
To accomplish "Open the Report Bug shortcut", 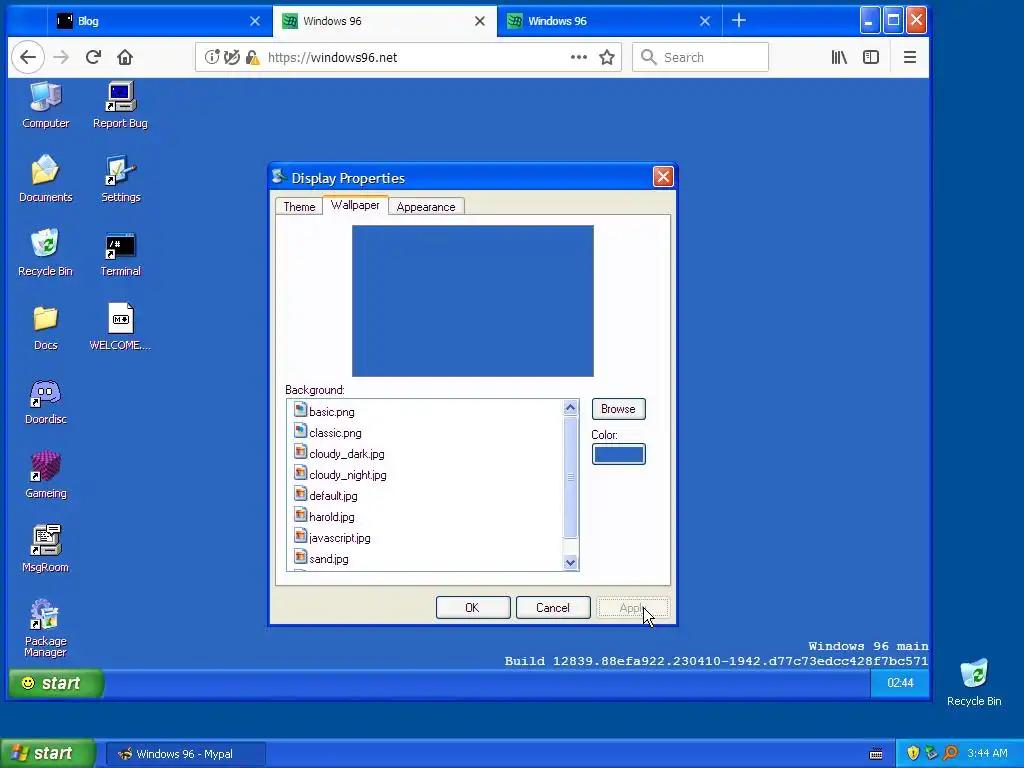I will [x=120, y=104].
